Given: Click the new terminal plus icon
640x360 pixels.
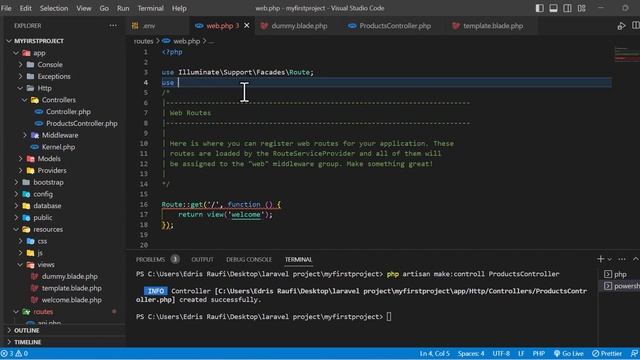Looking at the screenshot, I should (x=600, y=259).
